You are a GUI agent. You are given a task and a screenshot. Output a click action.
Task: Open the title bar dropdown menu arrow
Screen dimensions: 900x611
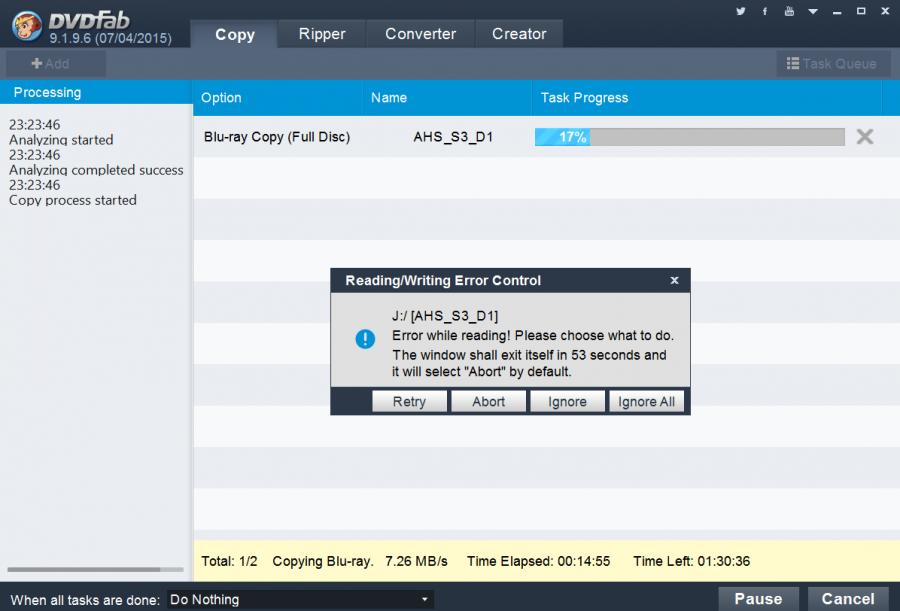pyautogui.click(x=813, y=11)
